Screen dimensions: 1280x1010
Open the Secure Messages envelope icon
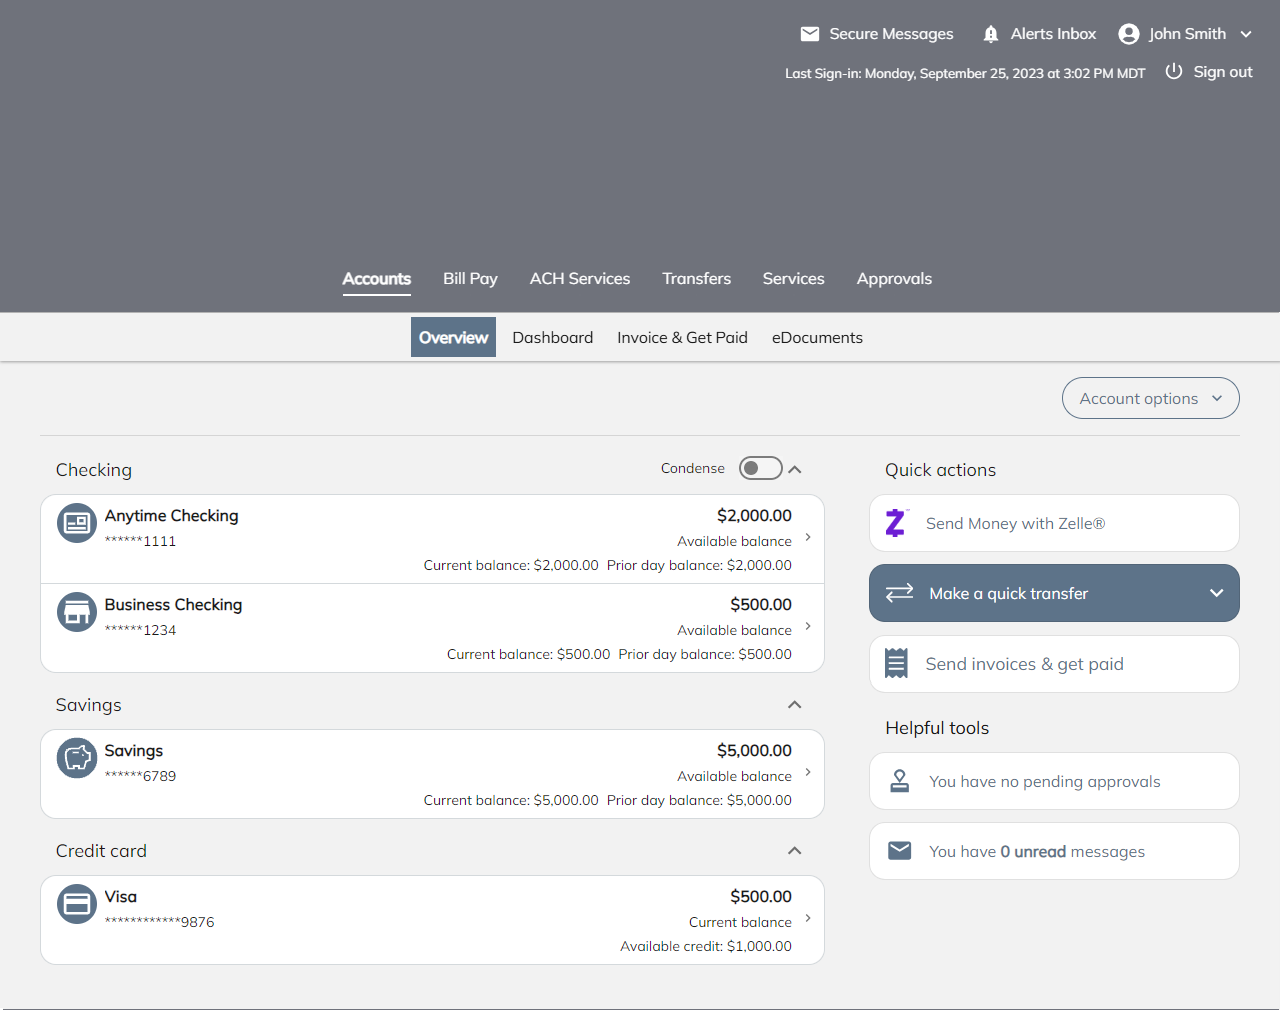[x=810, y=34]
